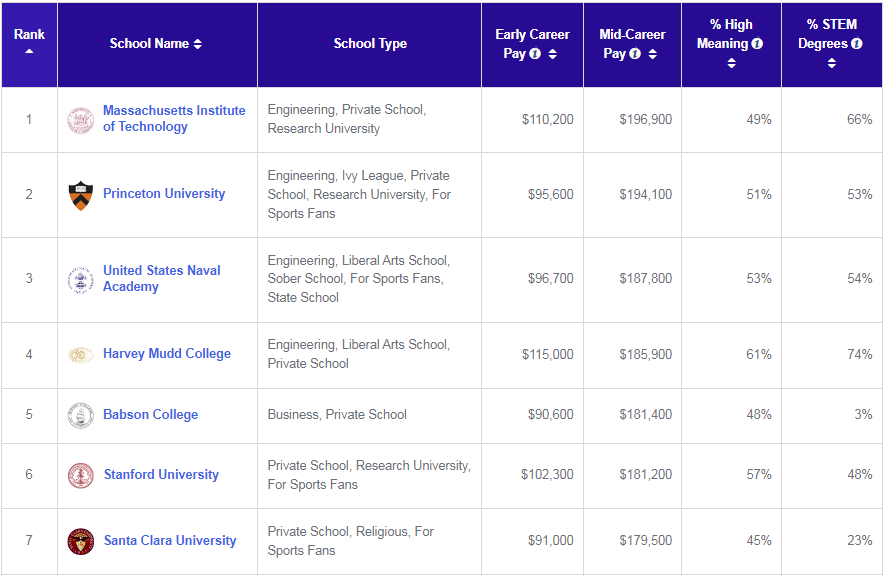Image resolution: width=885 pixels, height=576 pixels.
Task: Open Massachusetts Institute of Technology link
Action: click(x=174, y=118)
